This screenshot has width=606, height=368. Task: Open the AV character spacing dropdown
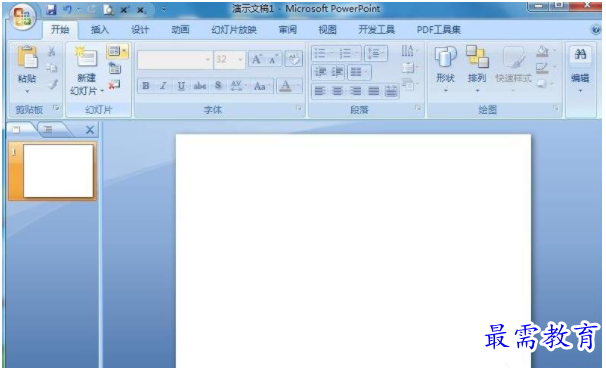tap(238, 86)
